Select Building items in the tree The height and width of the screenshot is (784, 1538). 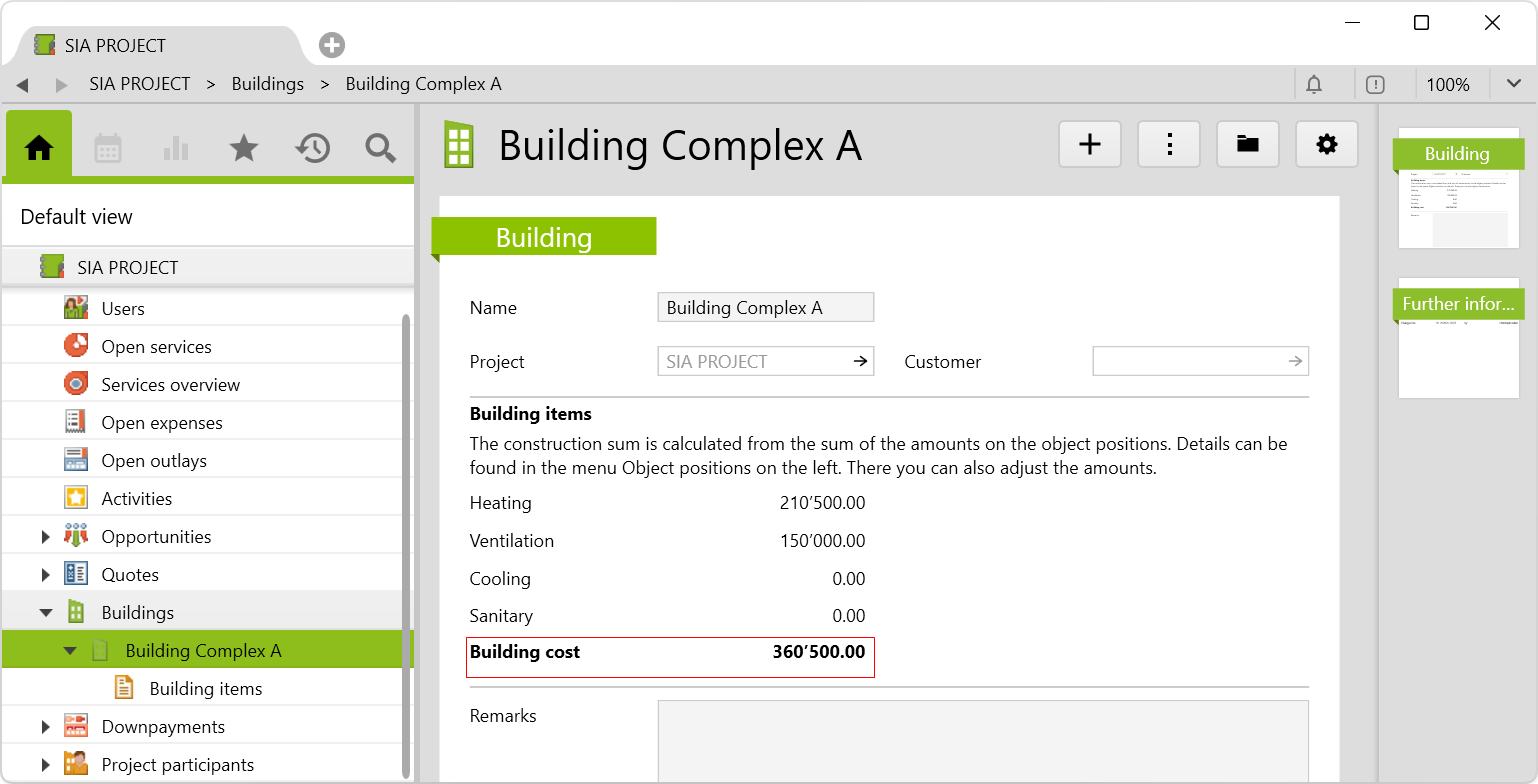click(x=205, y=689)
